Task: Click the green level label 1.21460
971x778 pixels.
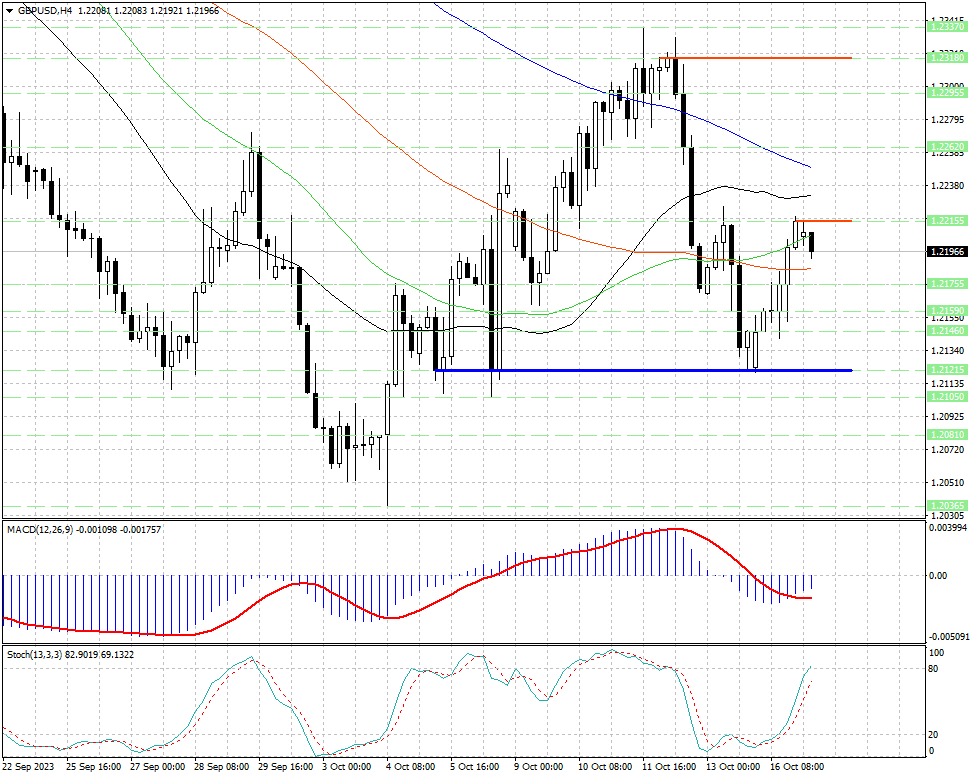Action: click(x=947, y=331)
